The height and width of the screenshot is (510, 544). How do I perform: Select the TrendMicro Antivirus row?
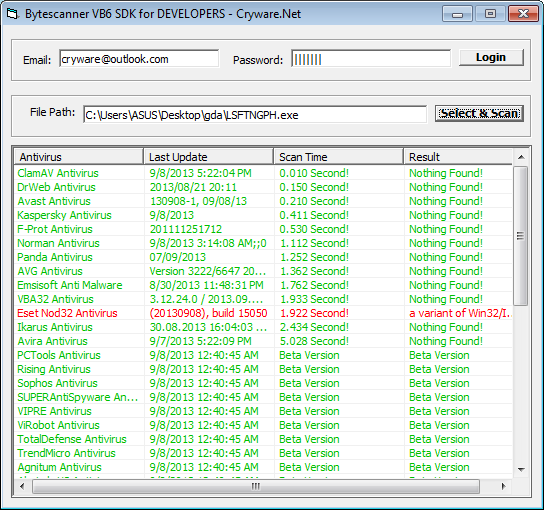coord(263,453)
